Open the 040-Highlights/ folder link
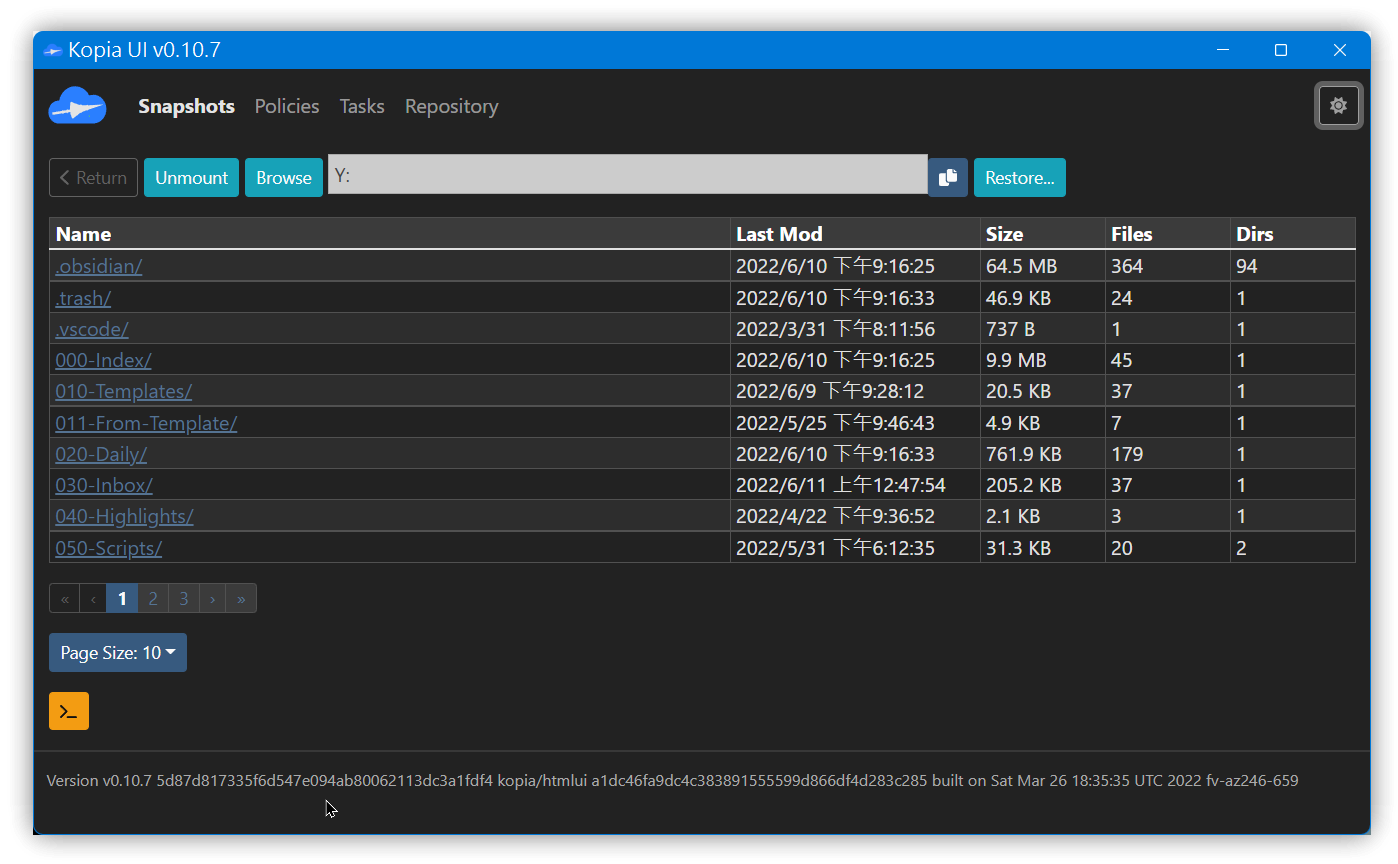 pyautogui.click(x=124, y=516)
